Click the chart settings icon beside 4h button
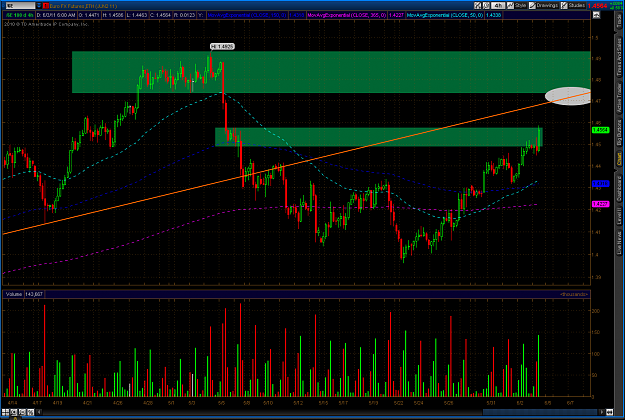This screenshot has width=625, height=420. coord(486,6)
